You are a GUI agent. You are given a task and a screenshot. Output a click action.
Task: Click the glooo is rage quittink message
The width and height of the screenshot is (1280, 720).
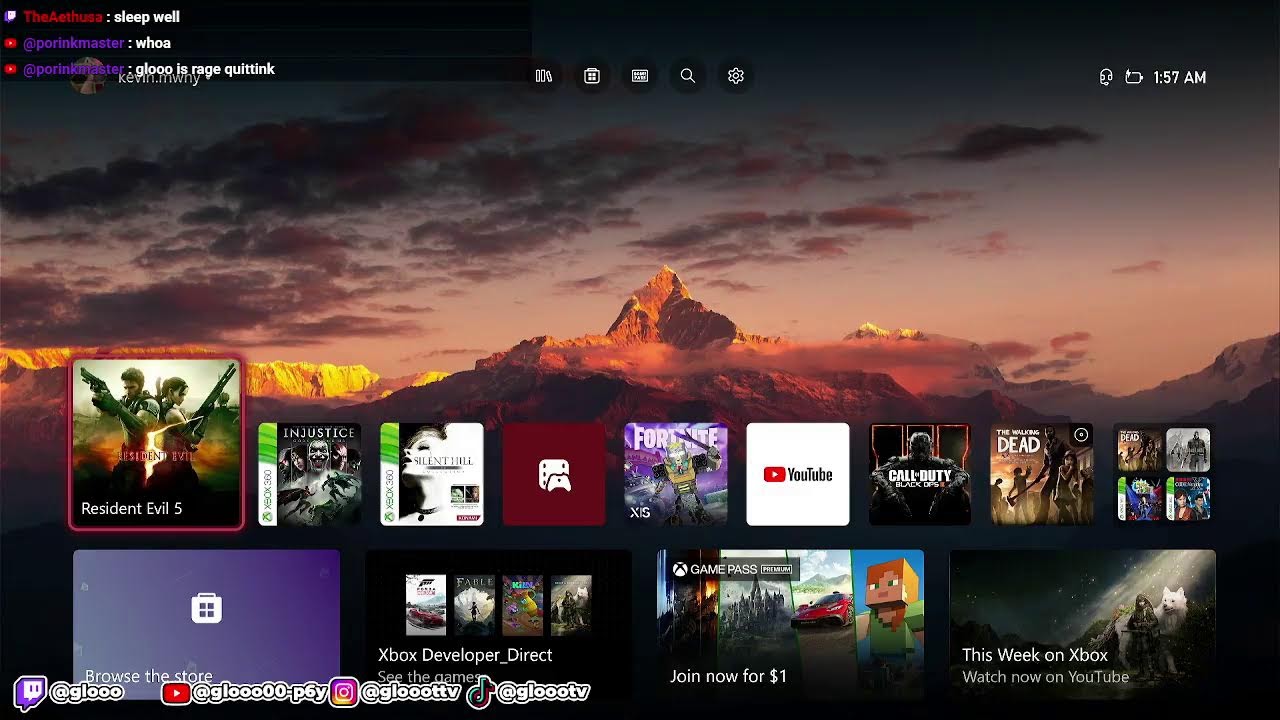tap(139, 69)
